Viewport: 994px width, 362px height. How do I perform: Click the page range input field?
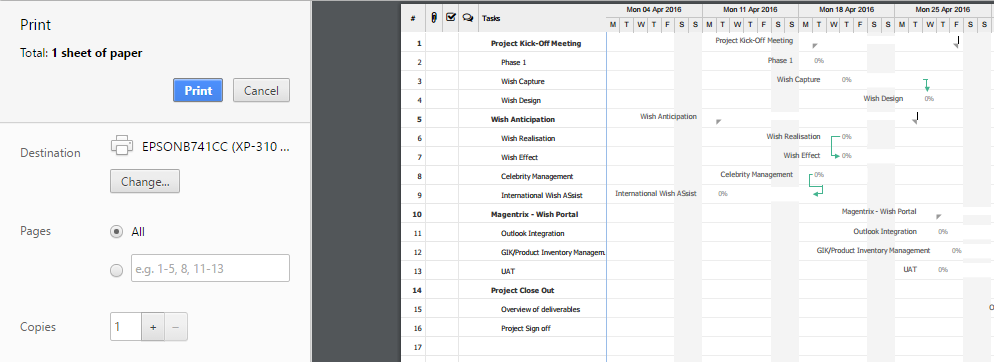click(210, 268)
